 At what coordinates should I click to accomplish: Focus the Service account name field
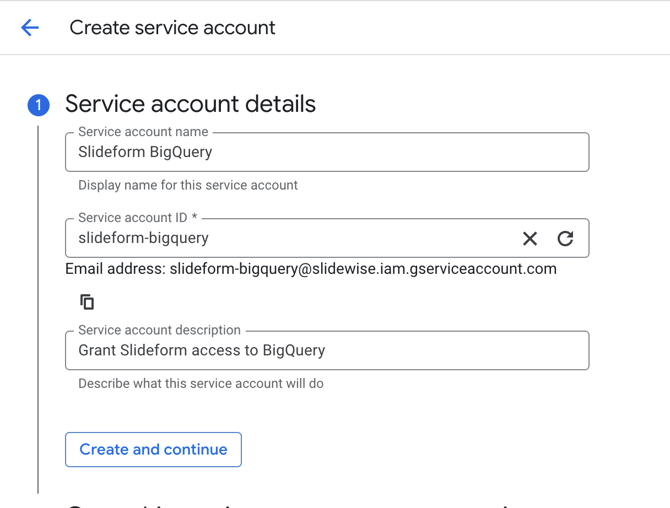point(326,153)
